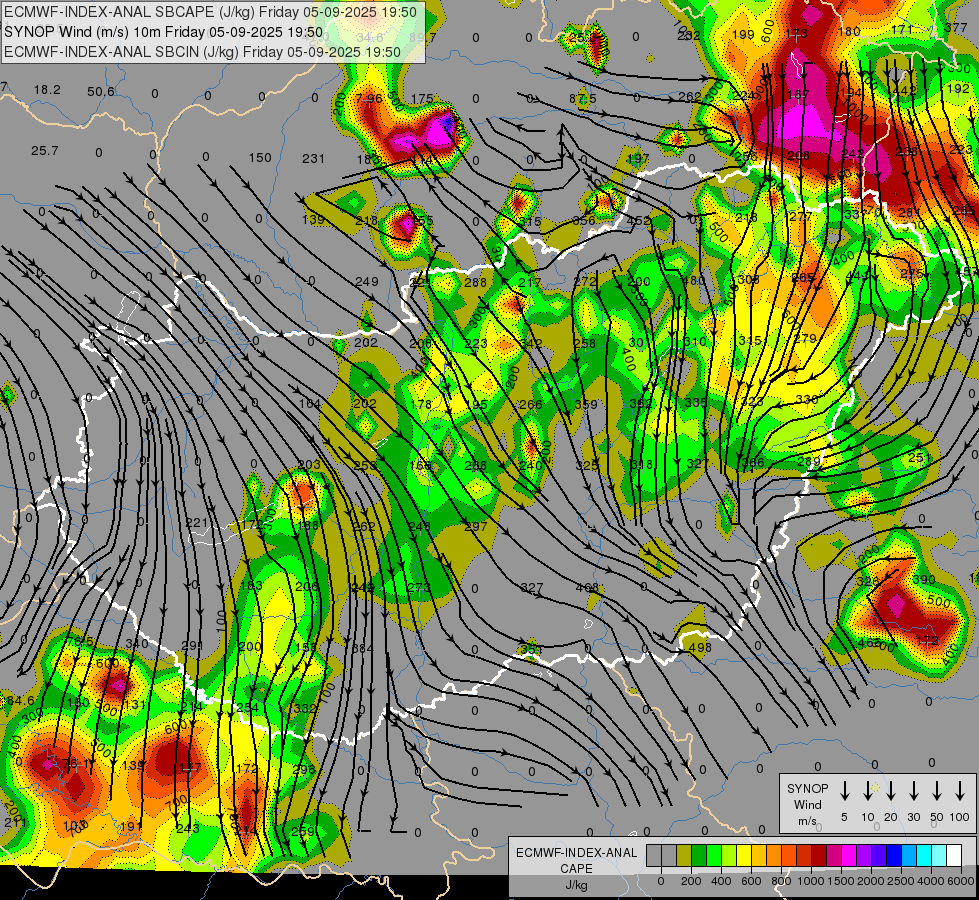Click the '1500' label on the CAPE scale
The width and height of the screenshot is (979, 900).
pyautogui.click(x=841, y=881)
